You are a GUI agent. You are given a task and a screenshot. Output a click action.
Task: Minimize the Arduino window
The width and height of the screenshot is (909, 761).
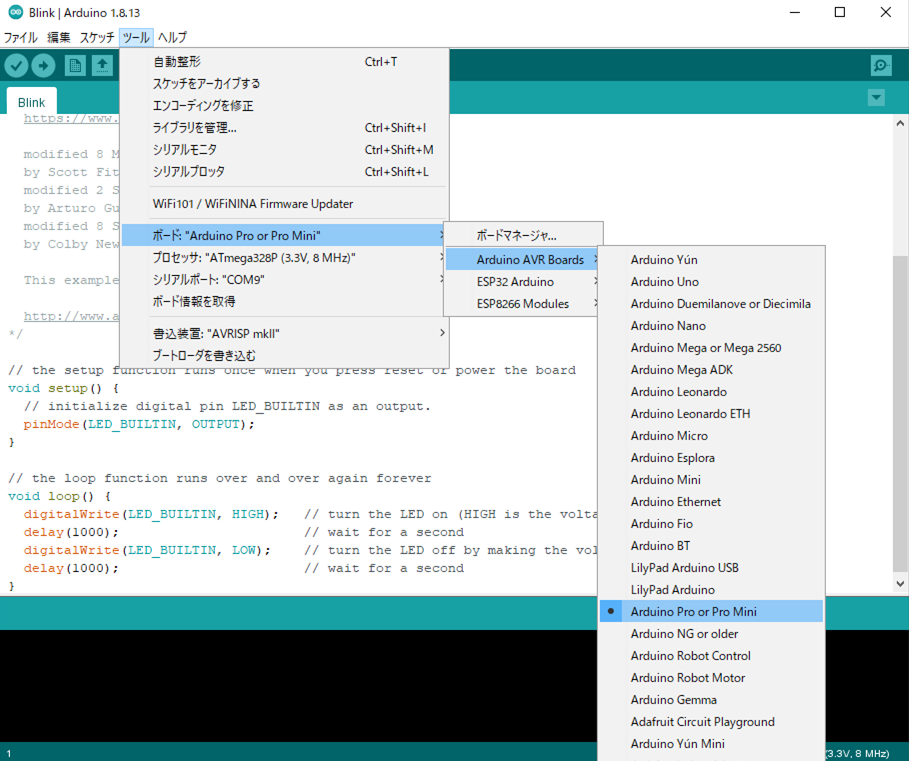[795, 12]
